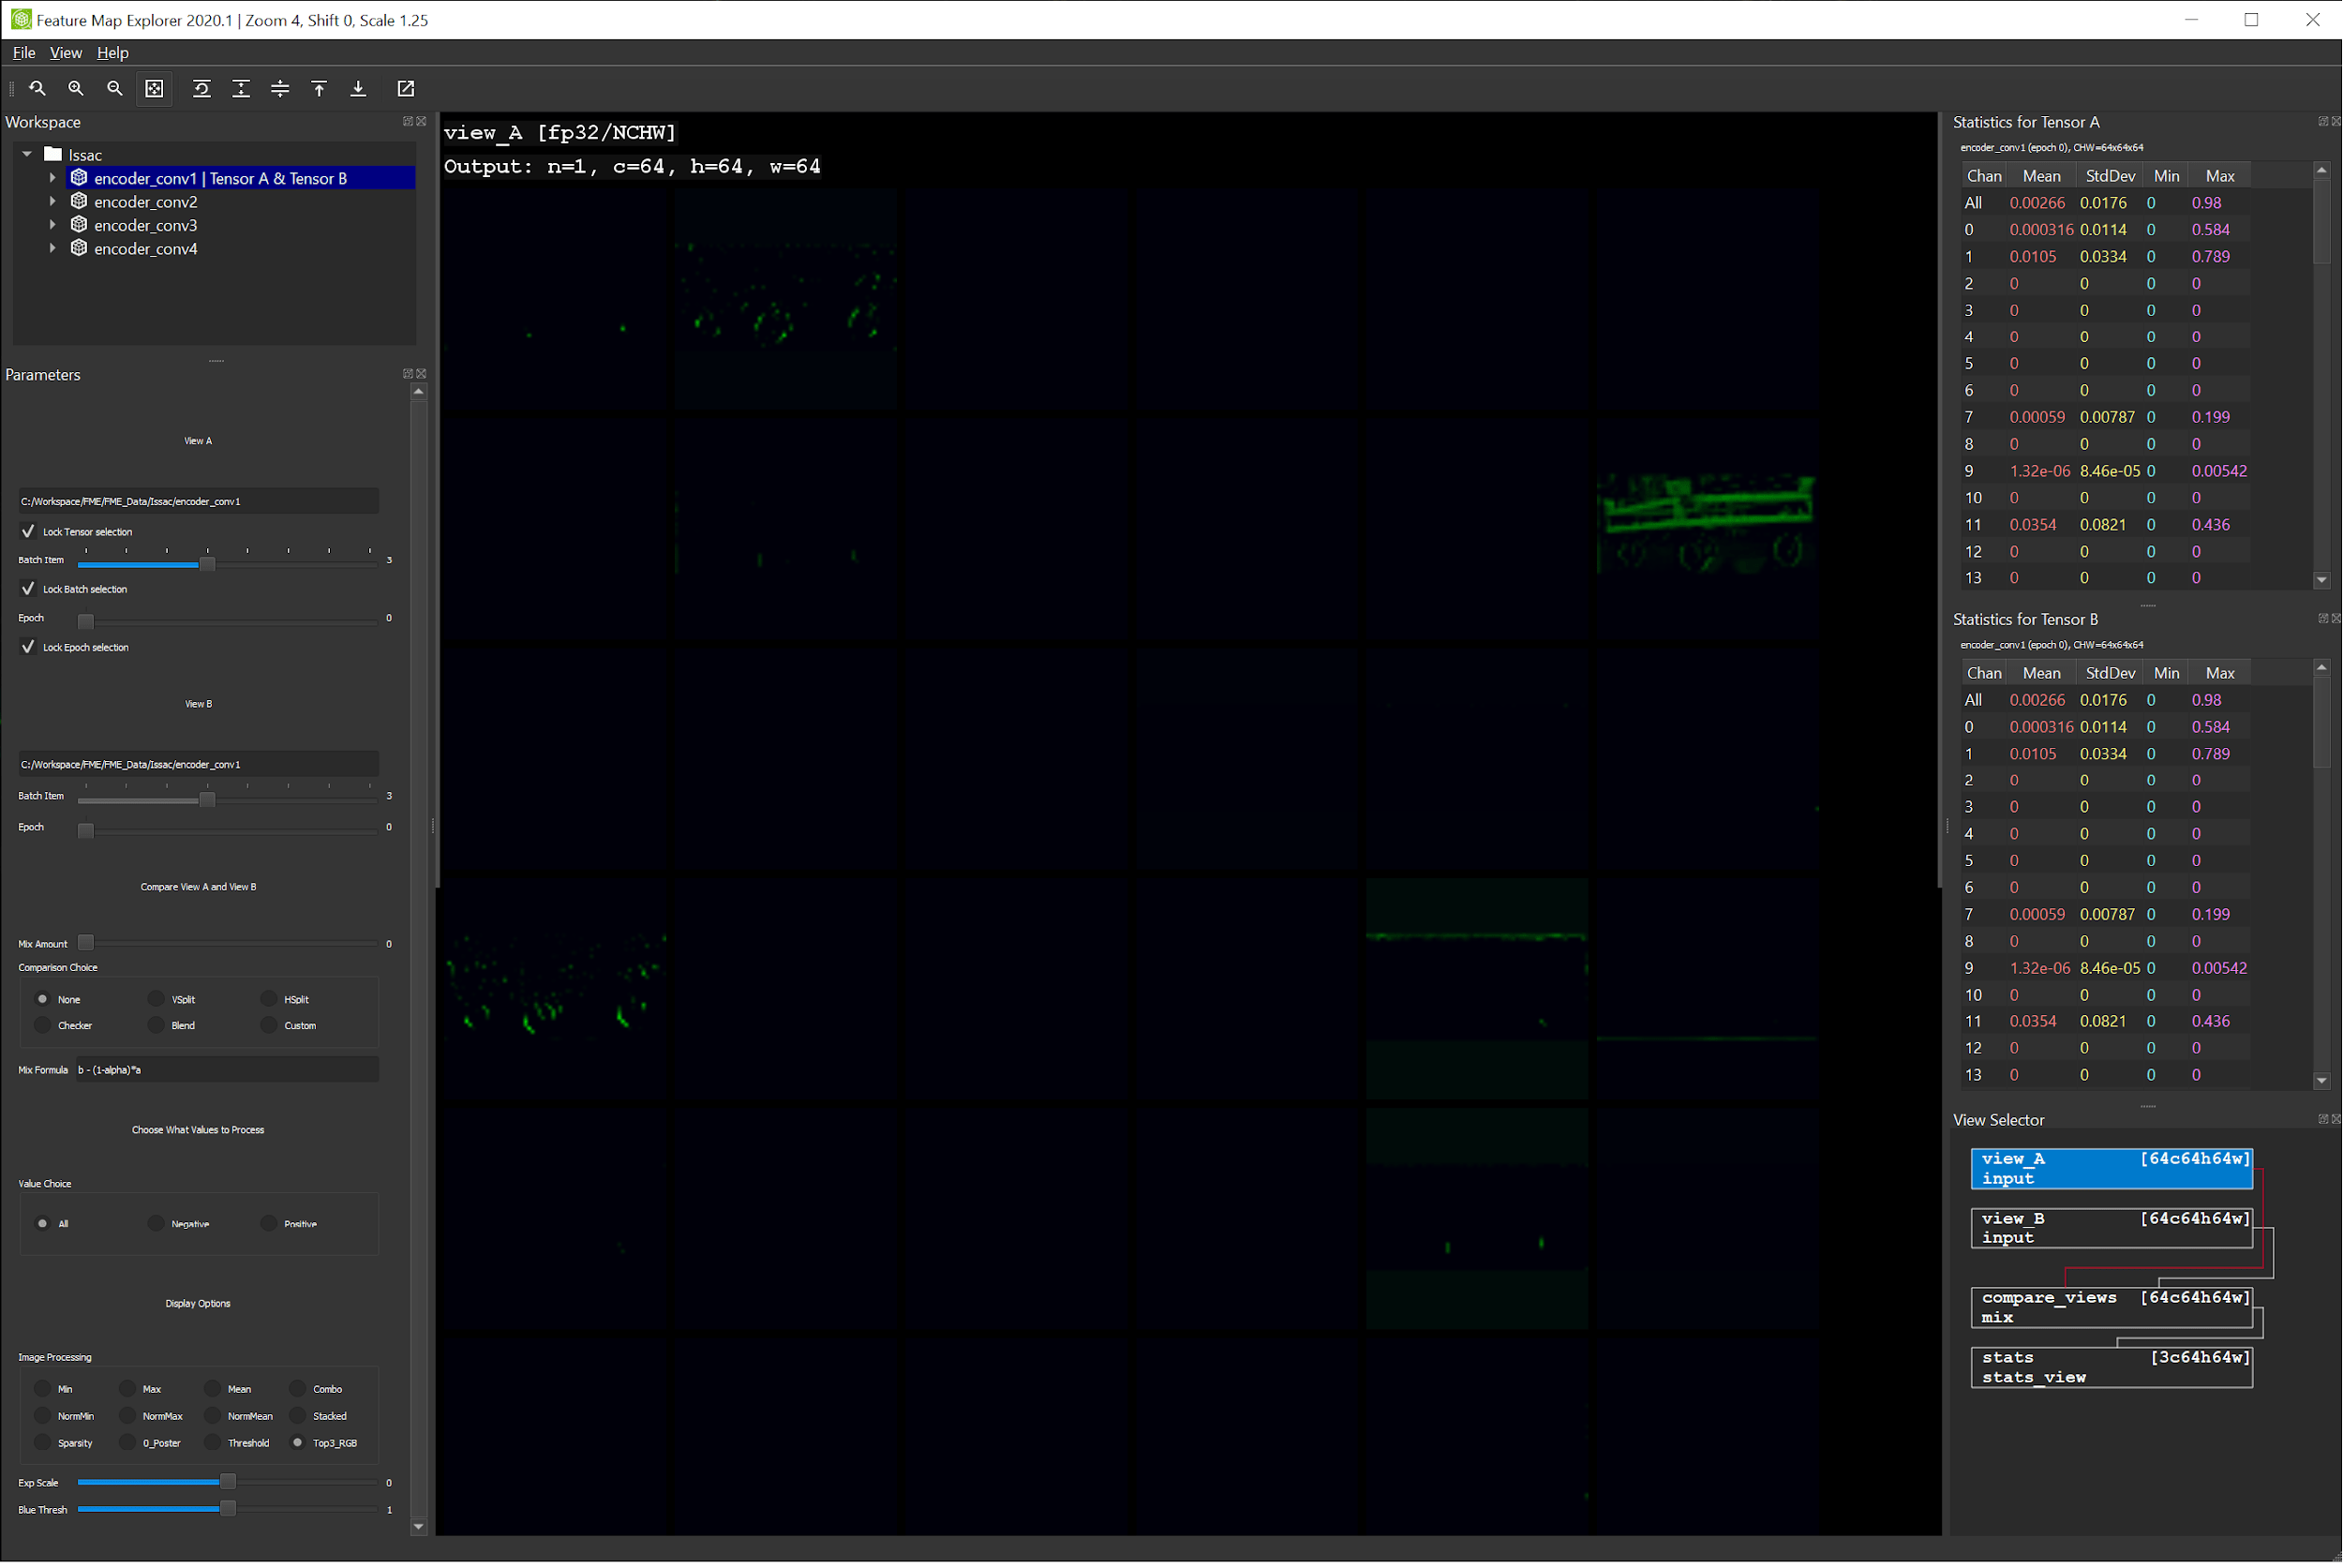The image size is (2343, 1568).
Task: Click the View B path input field
Action: pyautogui.click(x=198, y=764)
